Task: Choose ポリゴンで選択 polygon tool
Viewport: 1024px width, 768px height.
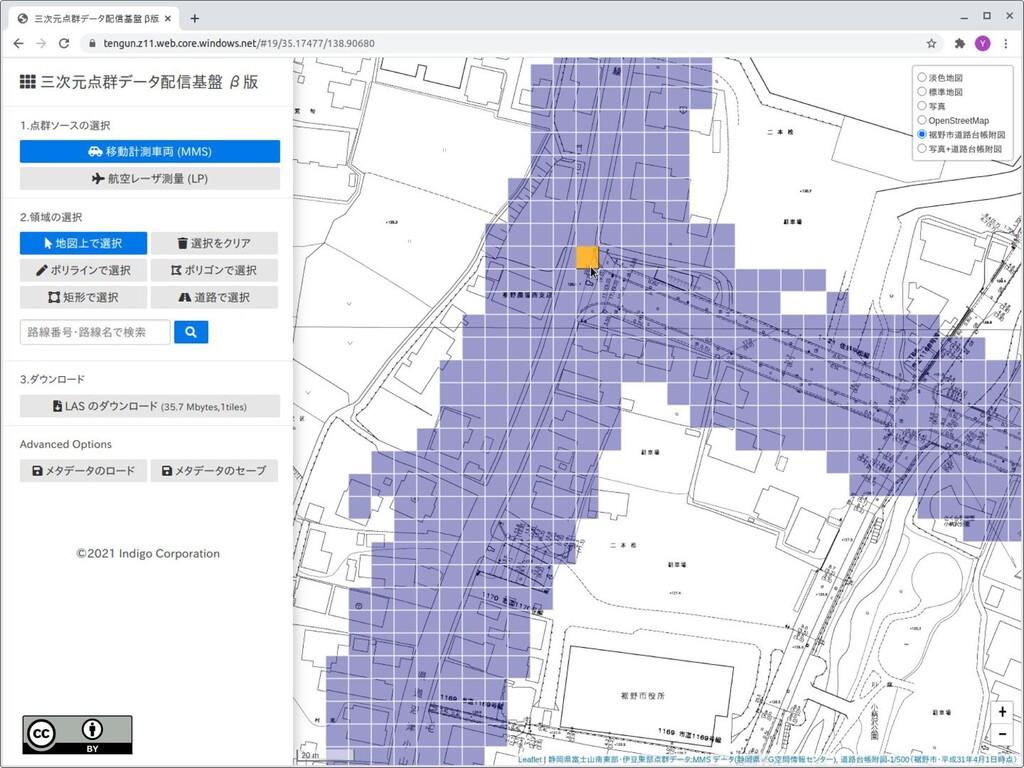Action: point(214,270)
